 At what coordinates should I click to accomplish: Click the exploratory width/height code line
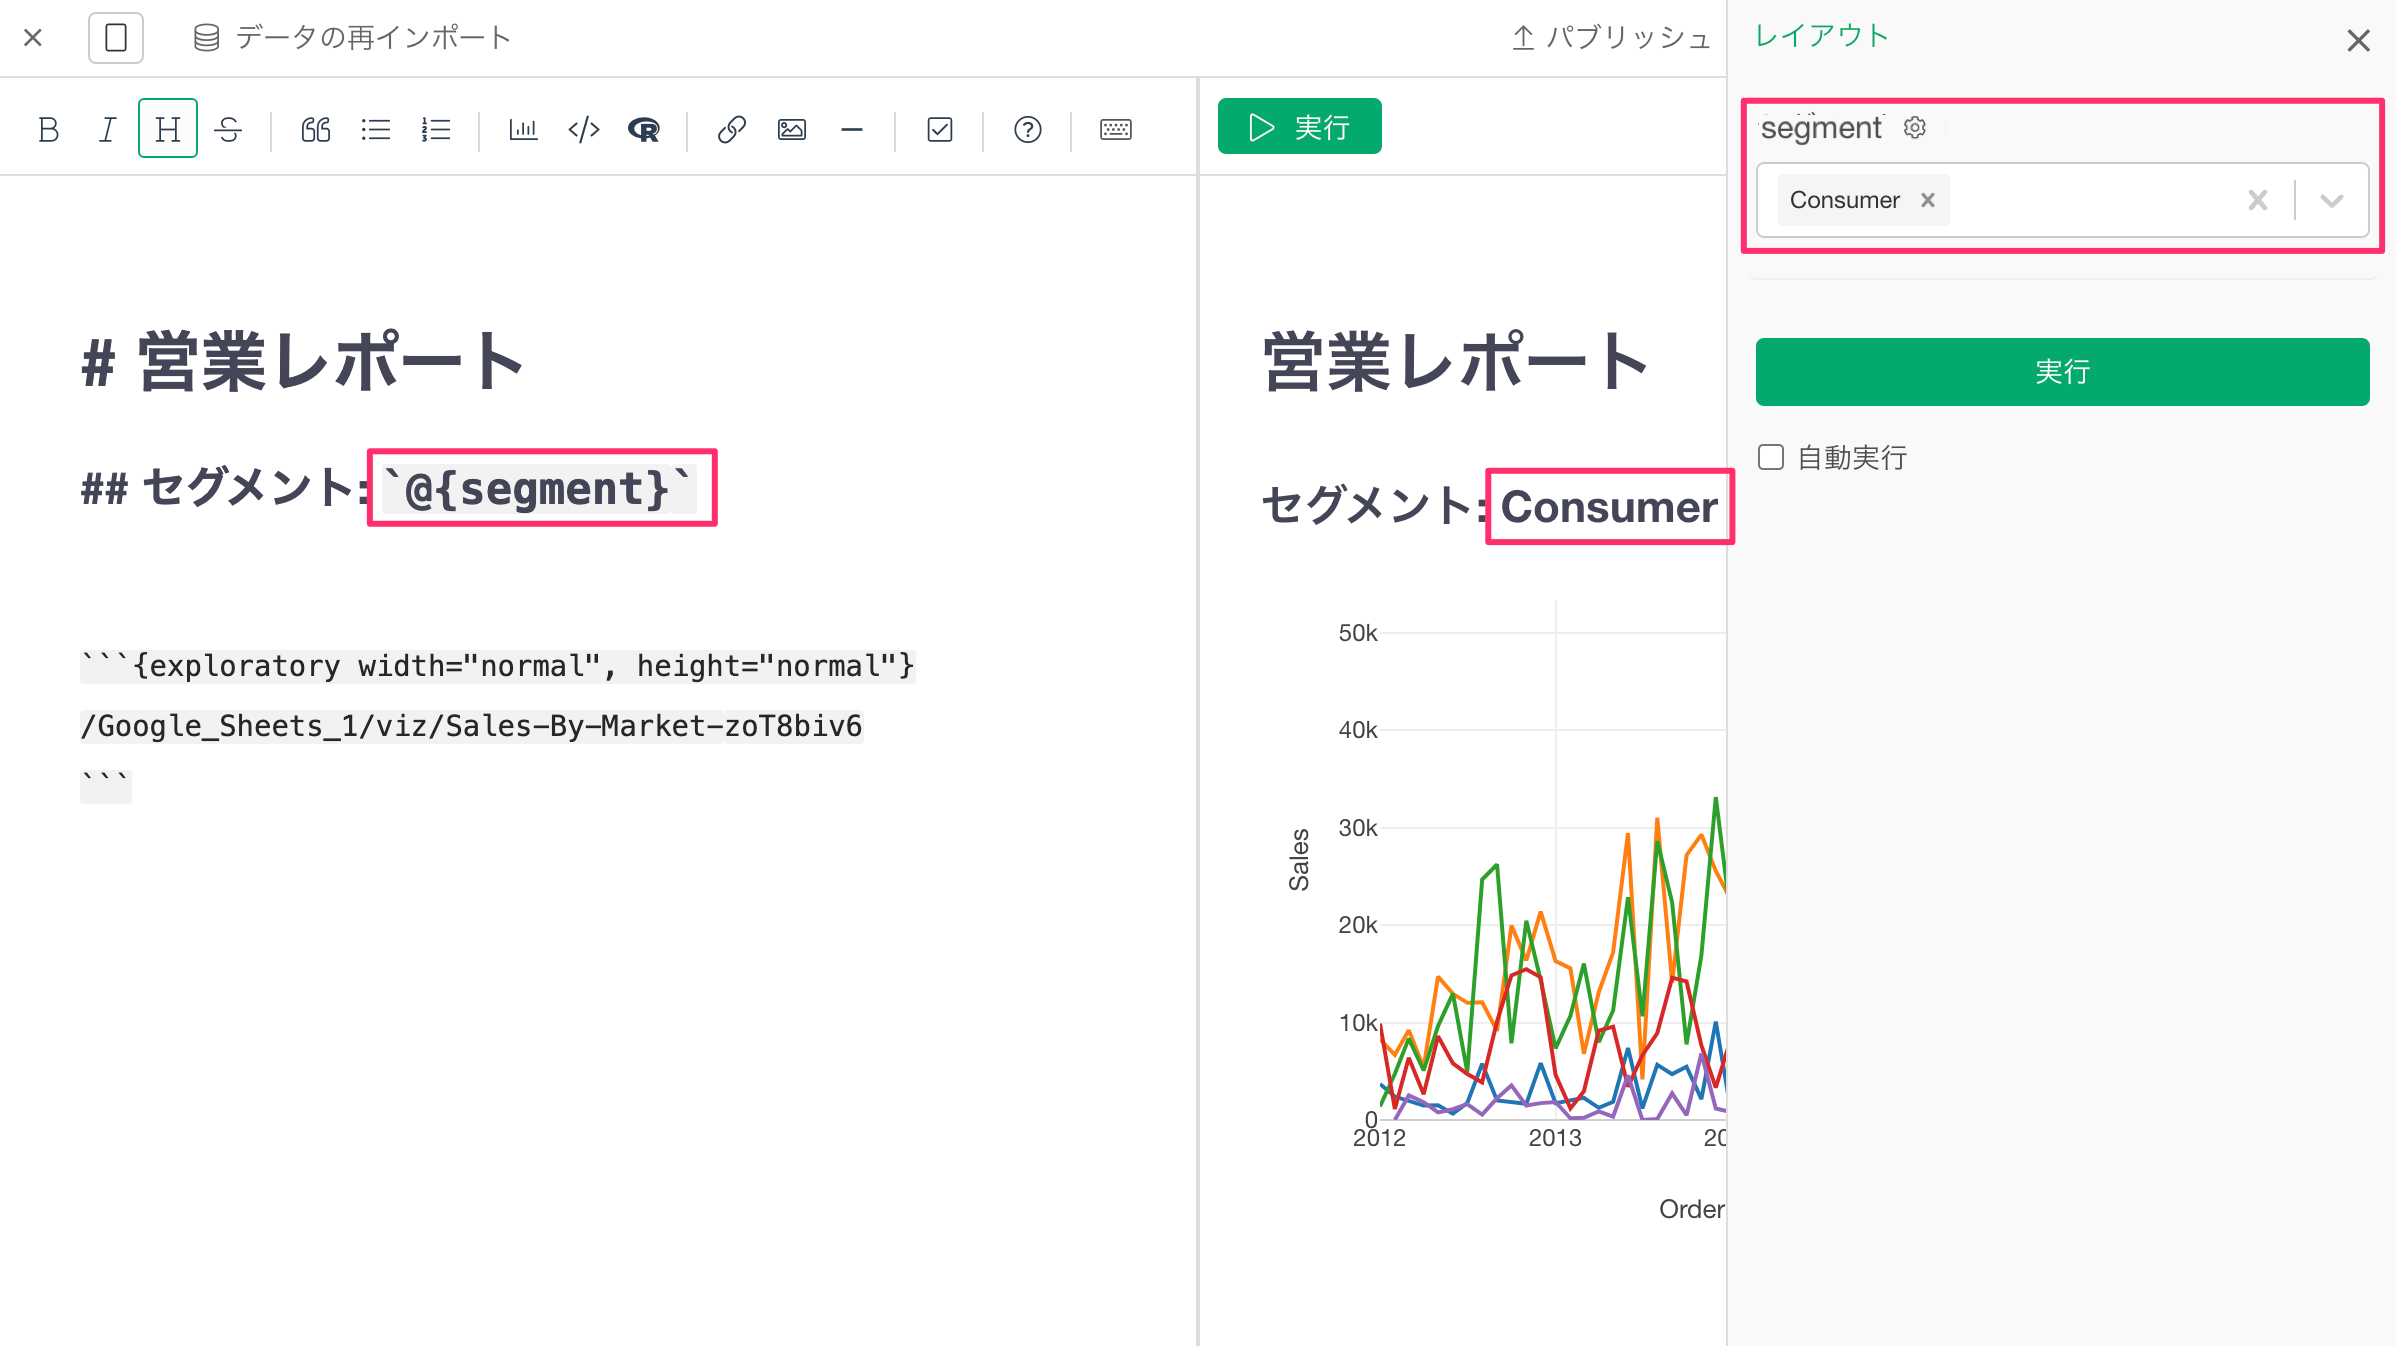coord(498,666)
